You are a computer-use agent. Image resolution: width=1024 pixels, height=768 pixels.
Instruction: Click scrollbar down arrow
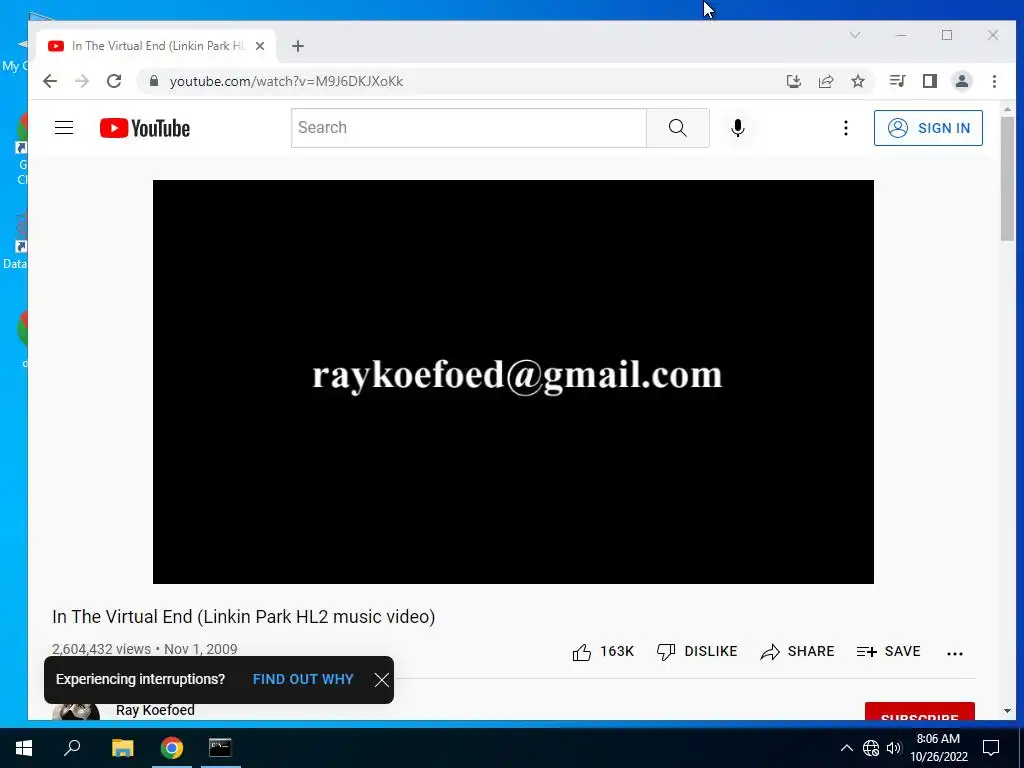click(x=1007, y=711)
